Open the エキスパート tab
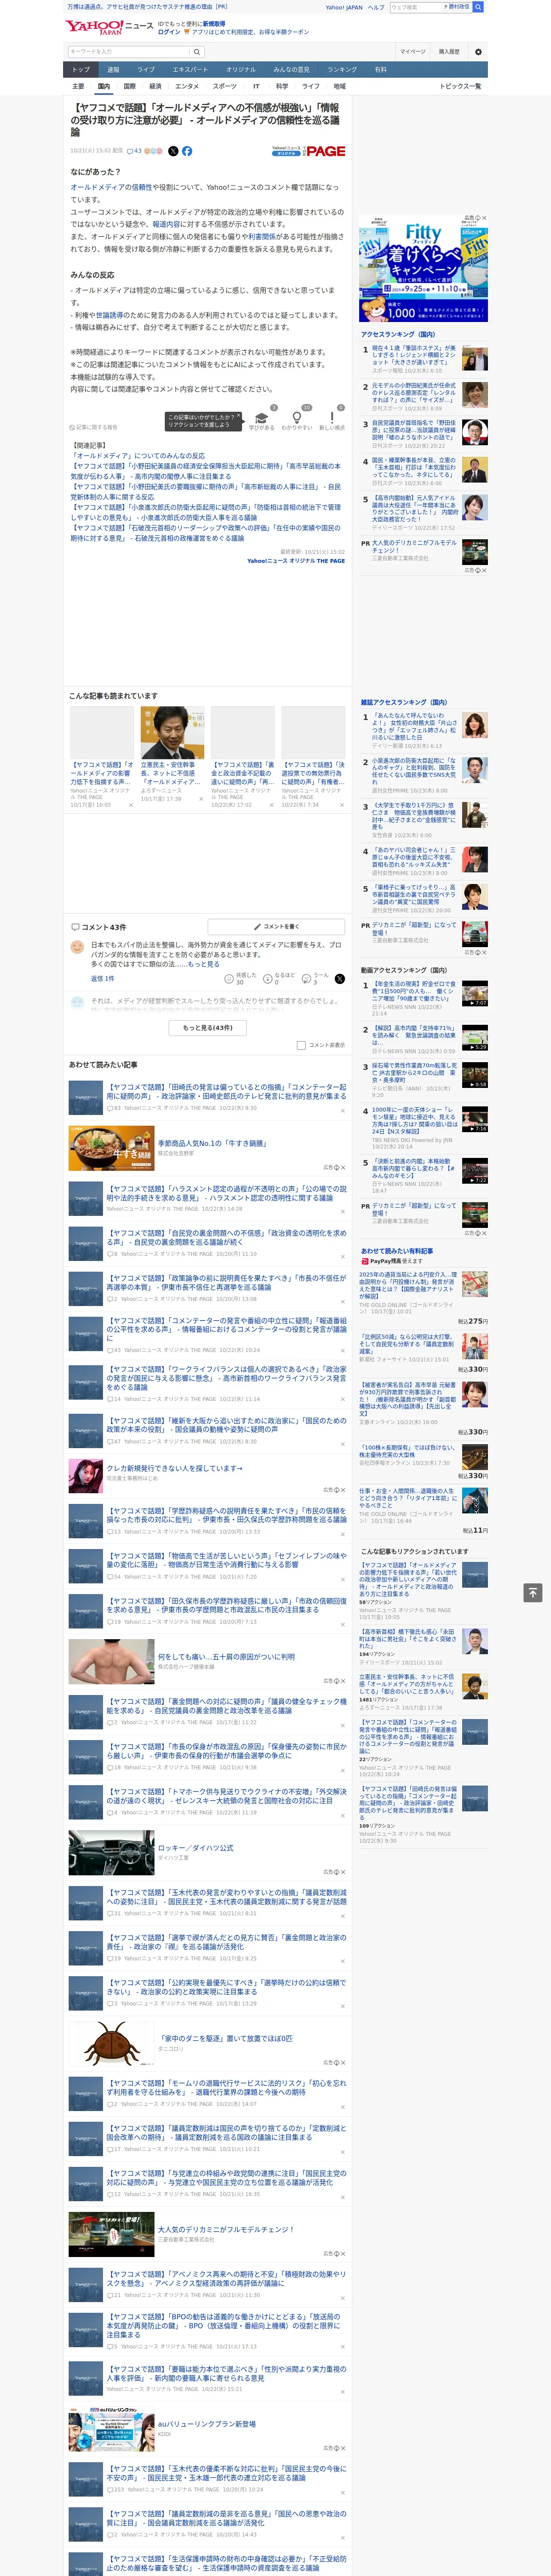The width and height of the screenshot is (551, 2576). 190,69
